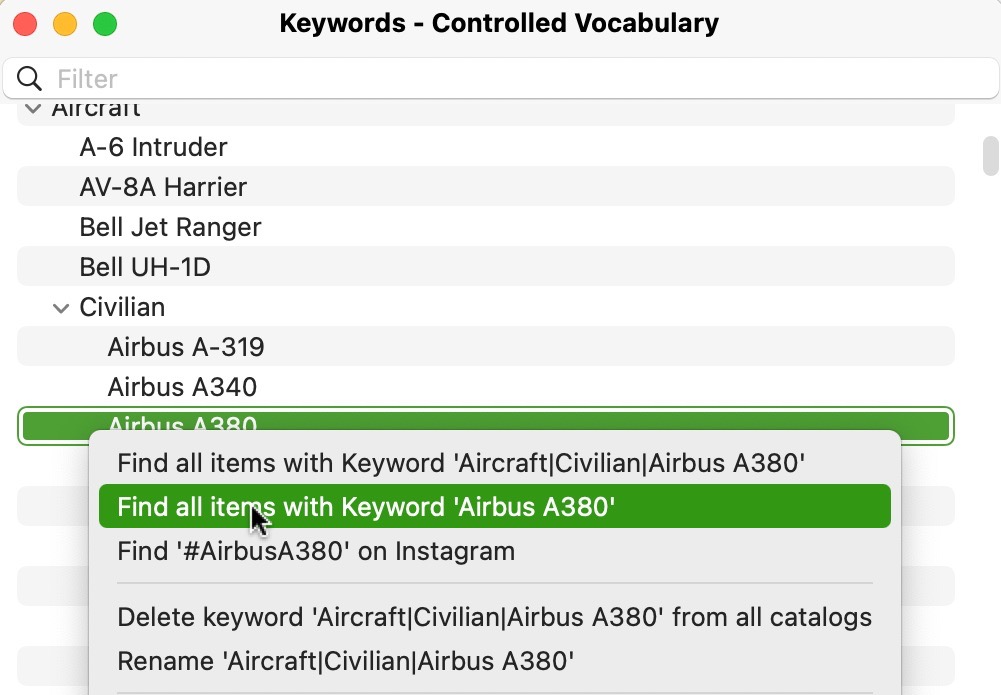
Task: Select the AV-8A Harrier keyword
Action: coord(163,187)
